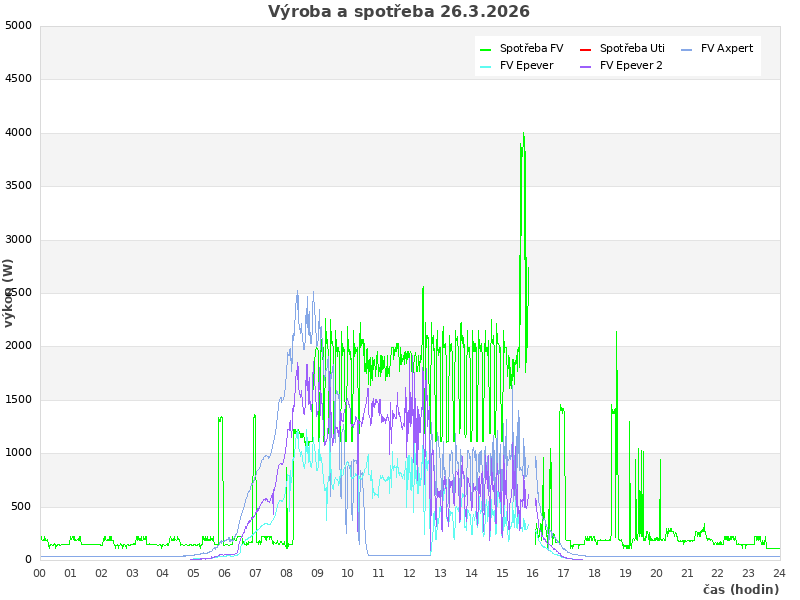Click the čas (hodin) horizontal axis label
Viewport: 800px width, 600px height.
click(x=741, y=589)
